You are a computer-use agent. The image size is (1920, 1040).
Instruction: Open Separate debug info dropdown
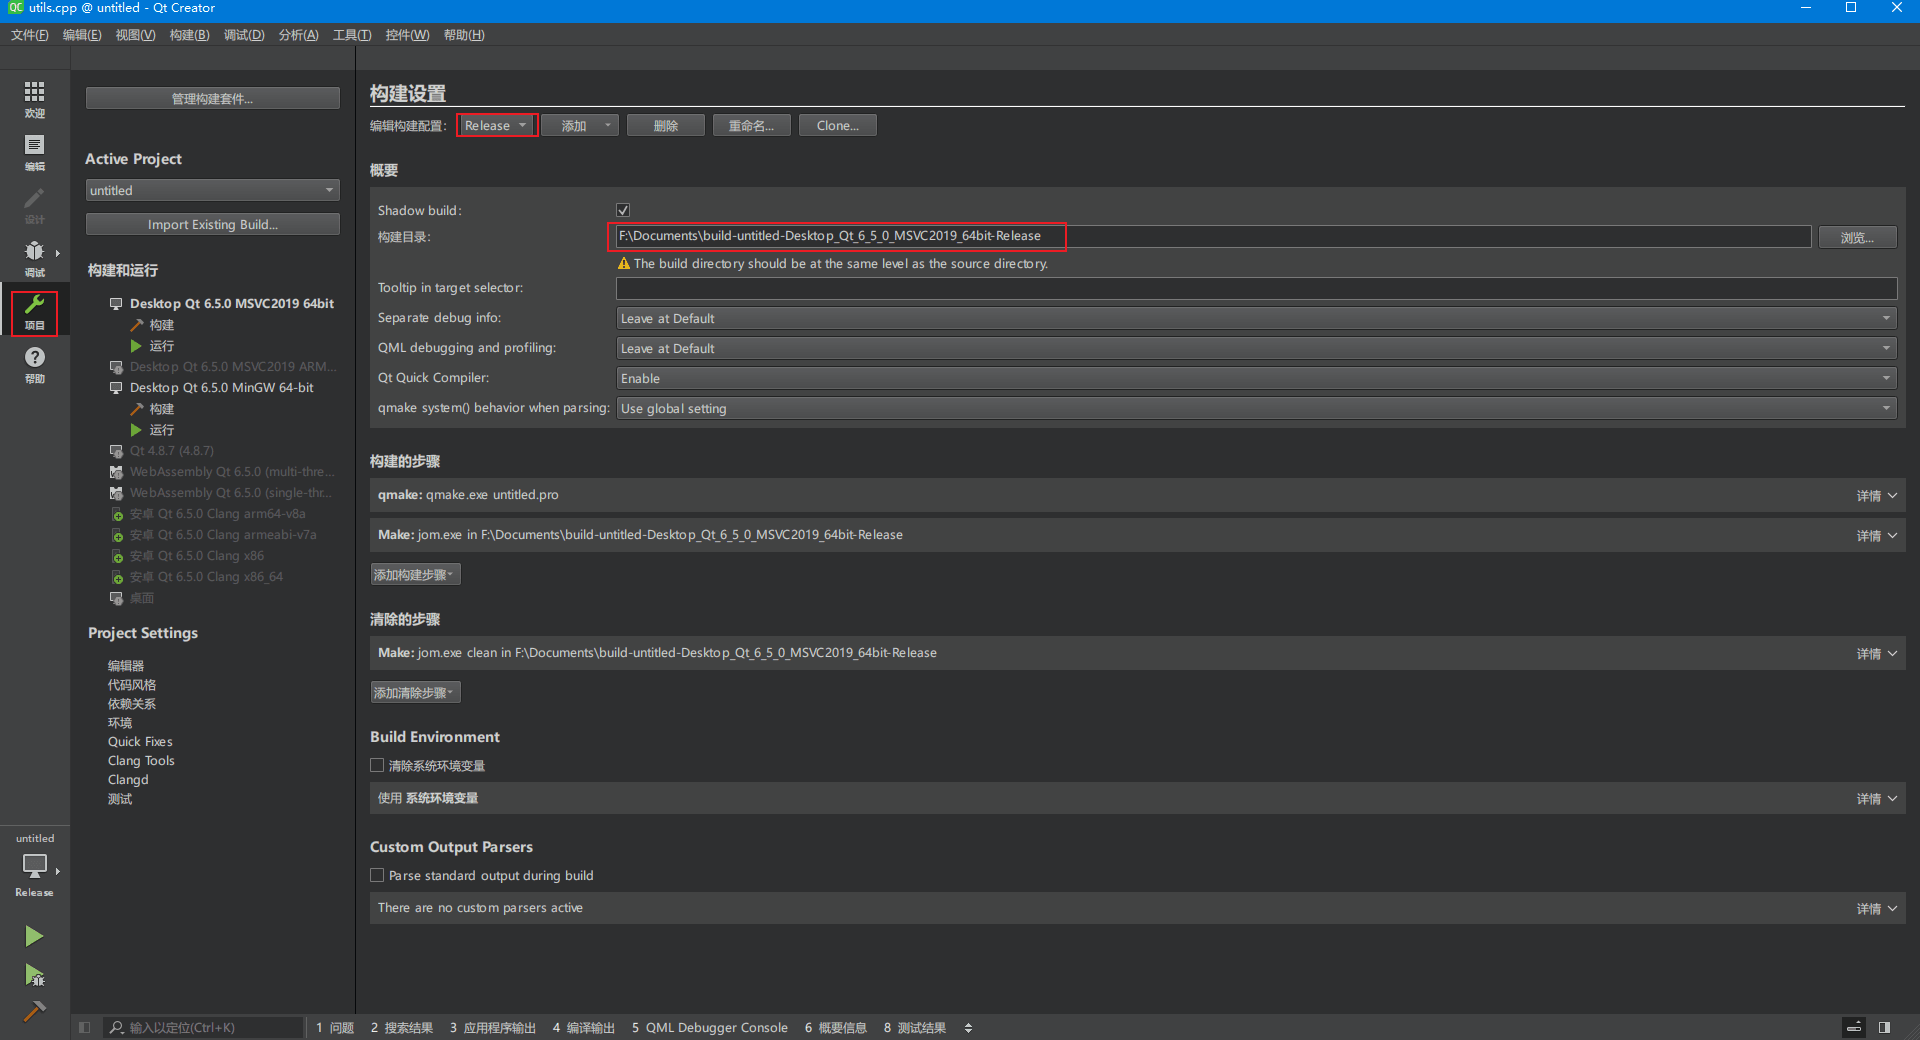tap(1256, 318)
